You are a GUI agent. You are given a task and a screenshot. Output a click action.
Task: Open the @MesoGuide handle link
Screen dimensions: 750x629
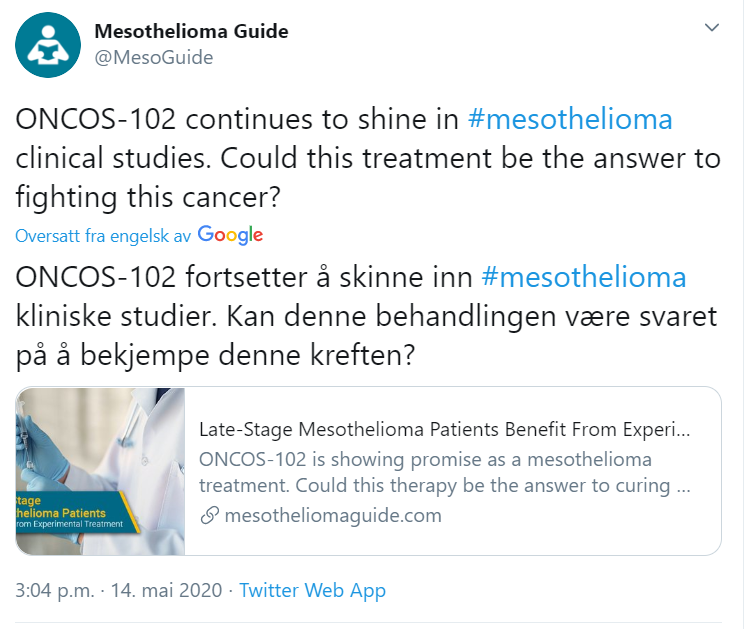point(154,57)
